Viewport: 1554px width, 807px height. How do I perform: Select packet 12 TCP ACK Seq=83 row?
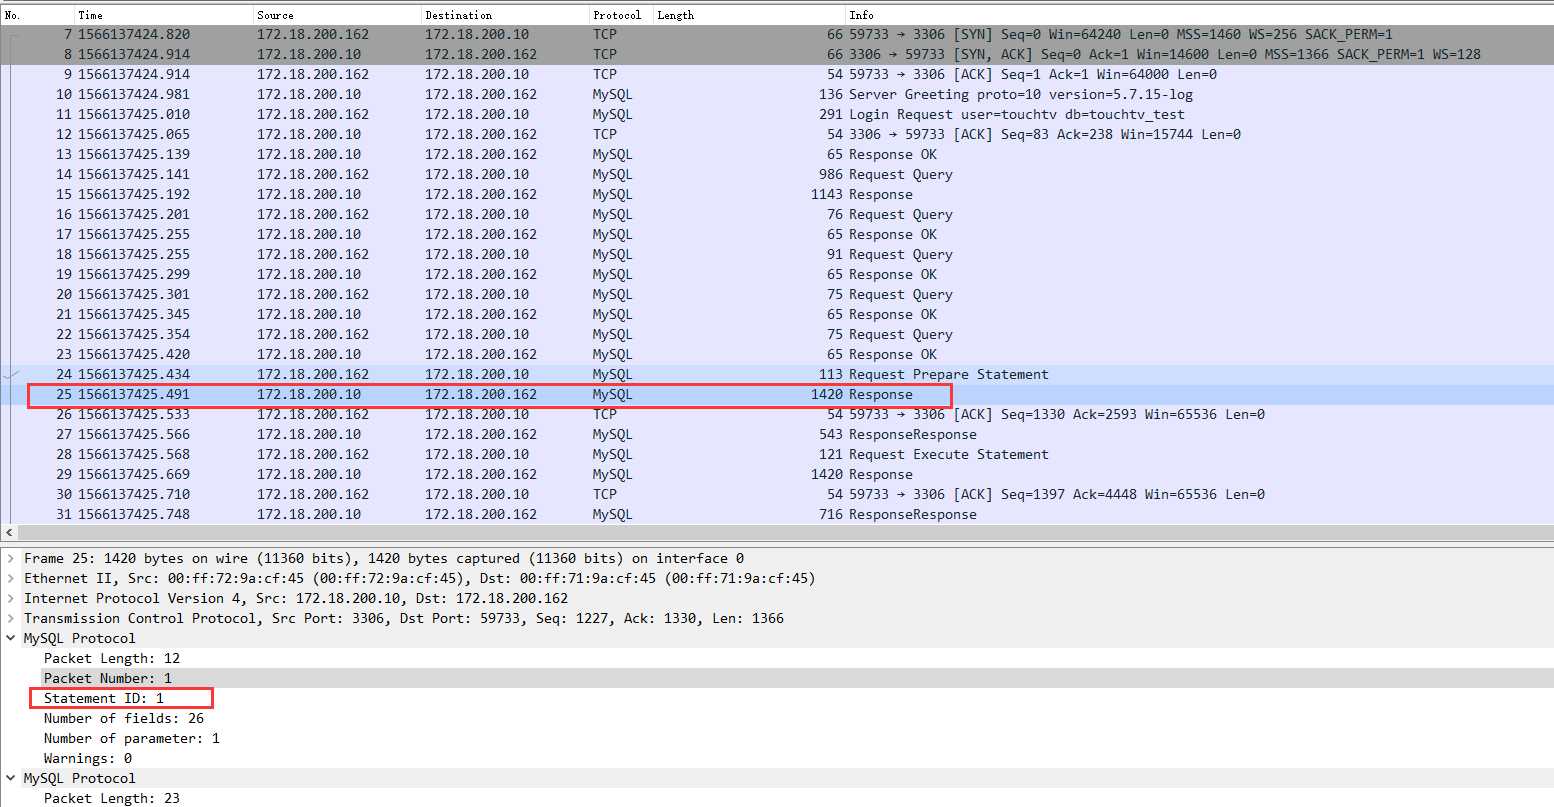pyautogui.click(x=777, y=134)
